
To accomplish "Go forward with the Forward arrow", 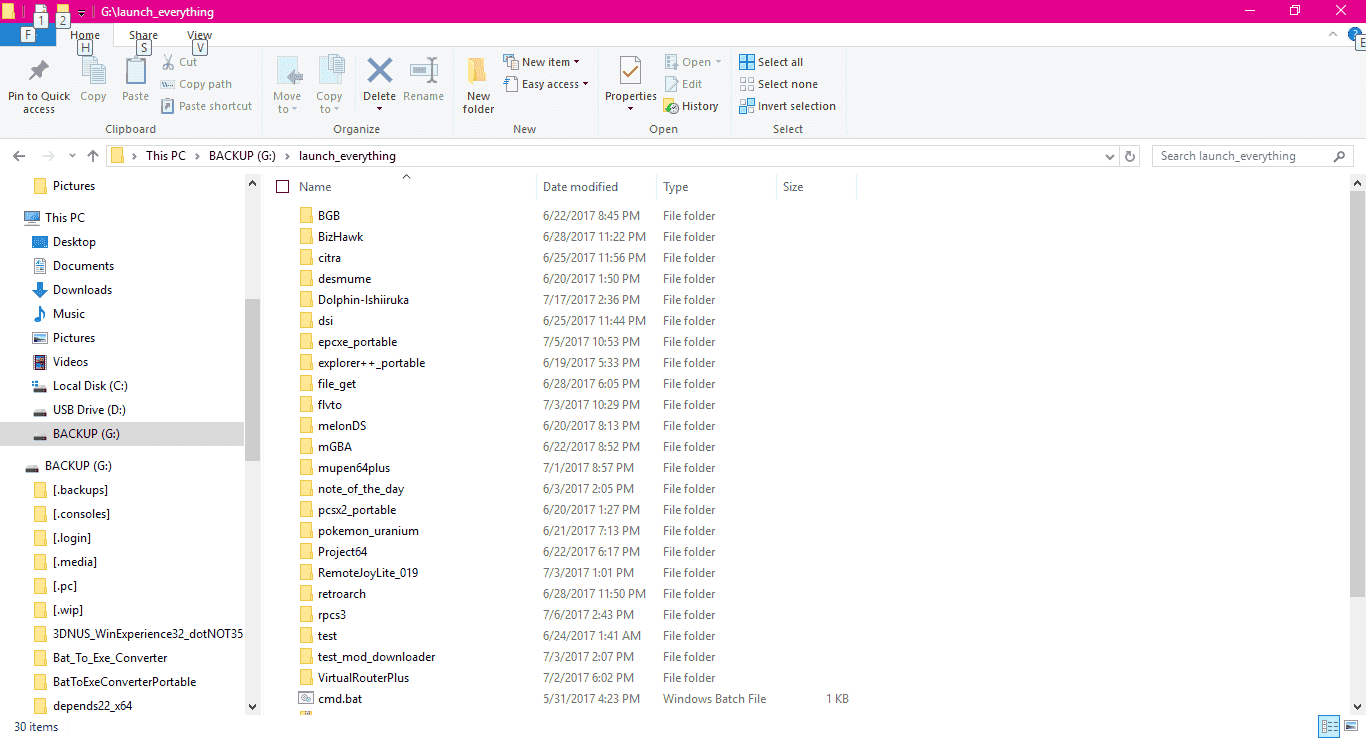I will tap(48, 156).
